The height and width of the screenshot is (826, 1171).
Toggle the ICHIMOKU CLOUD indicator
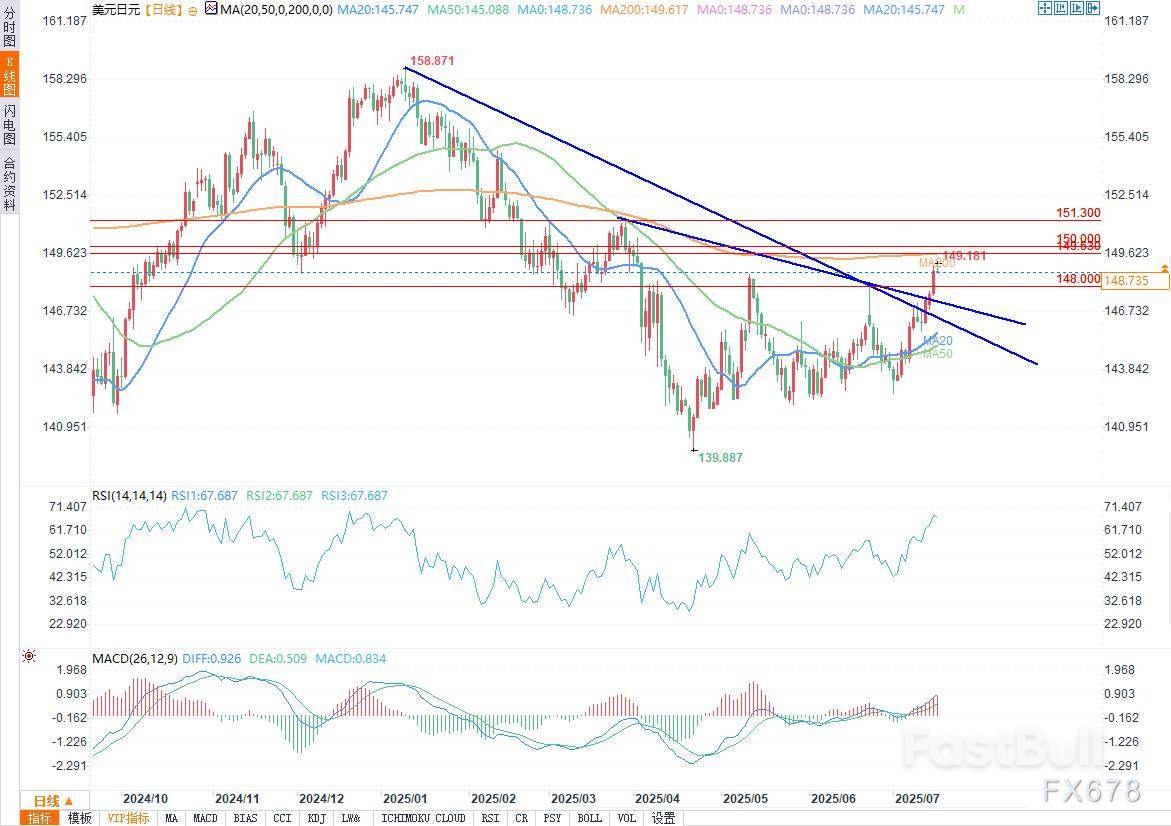point(423,818)
